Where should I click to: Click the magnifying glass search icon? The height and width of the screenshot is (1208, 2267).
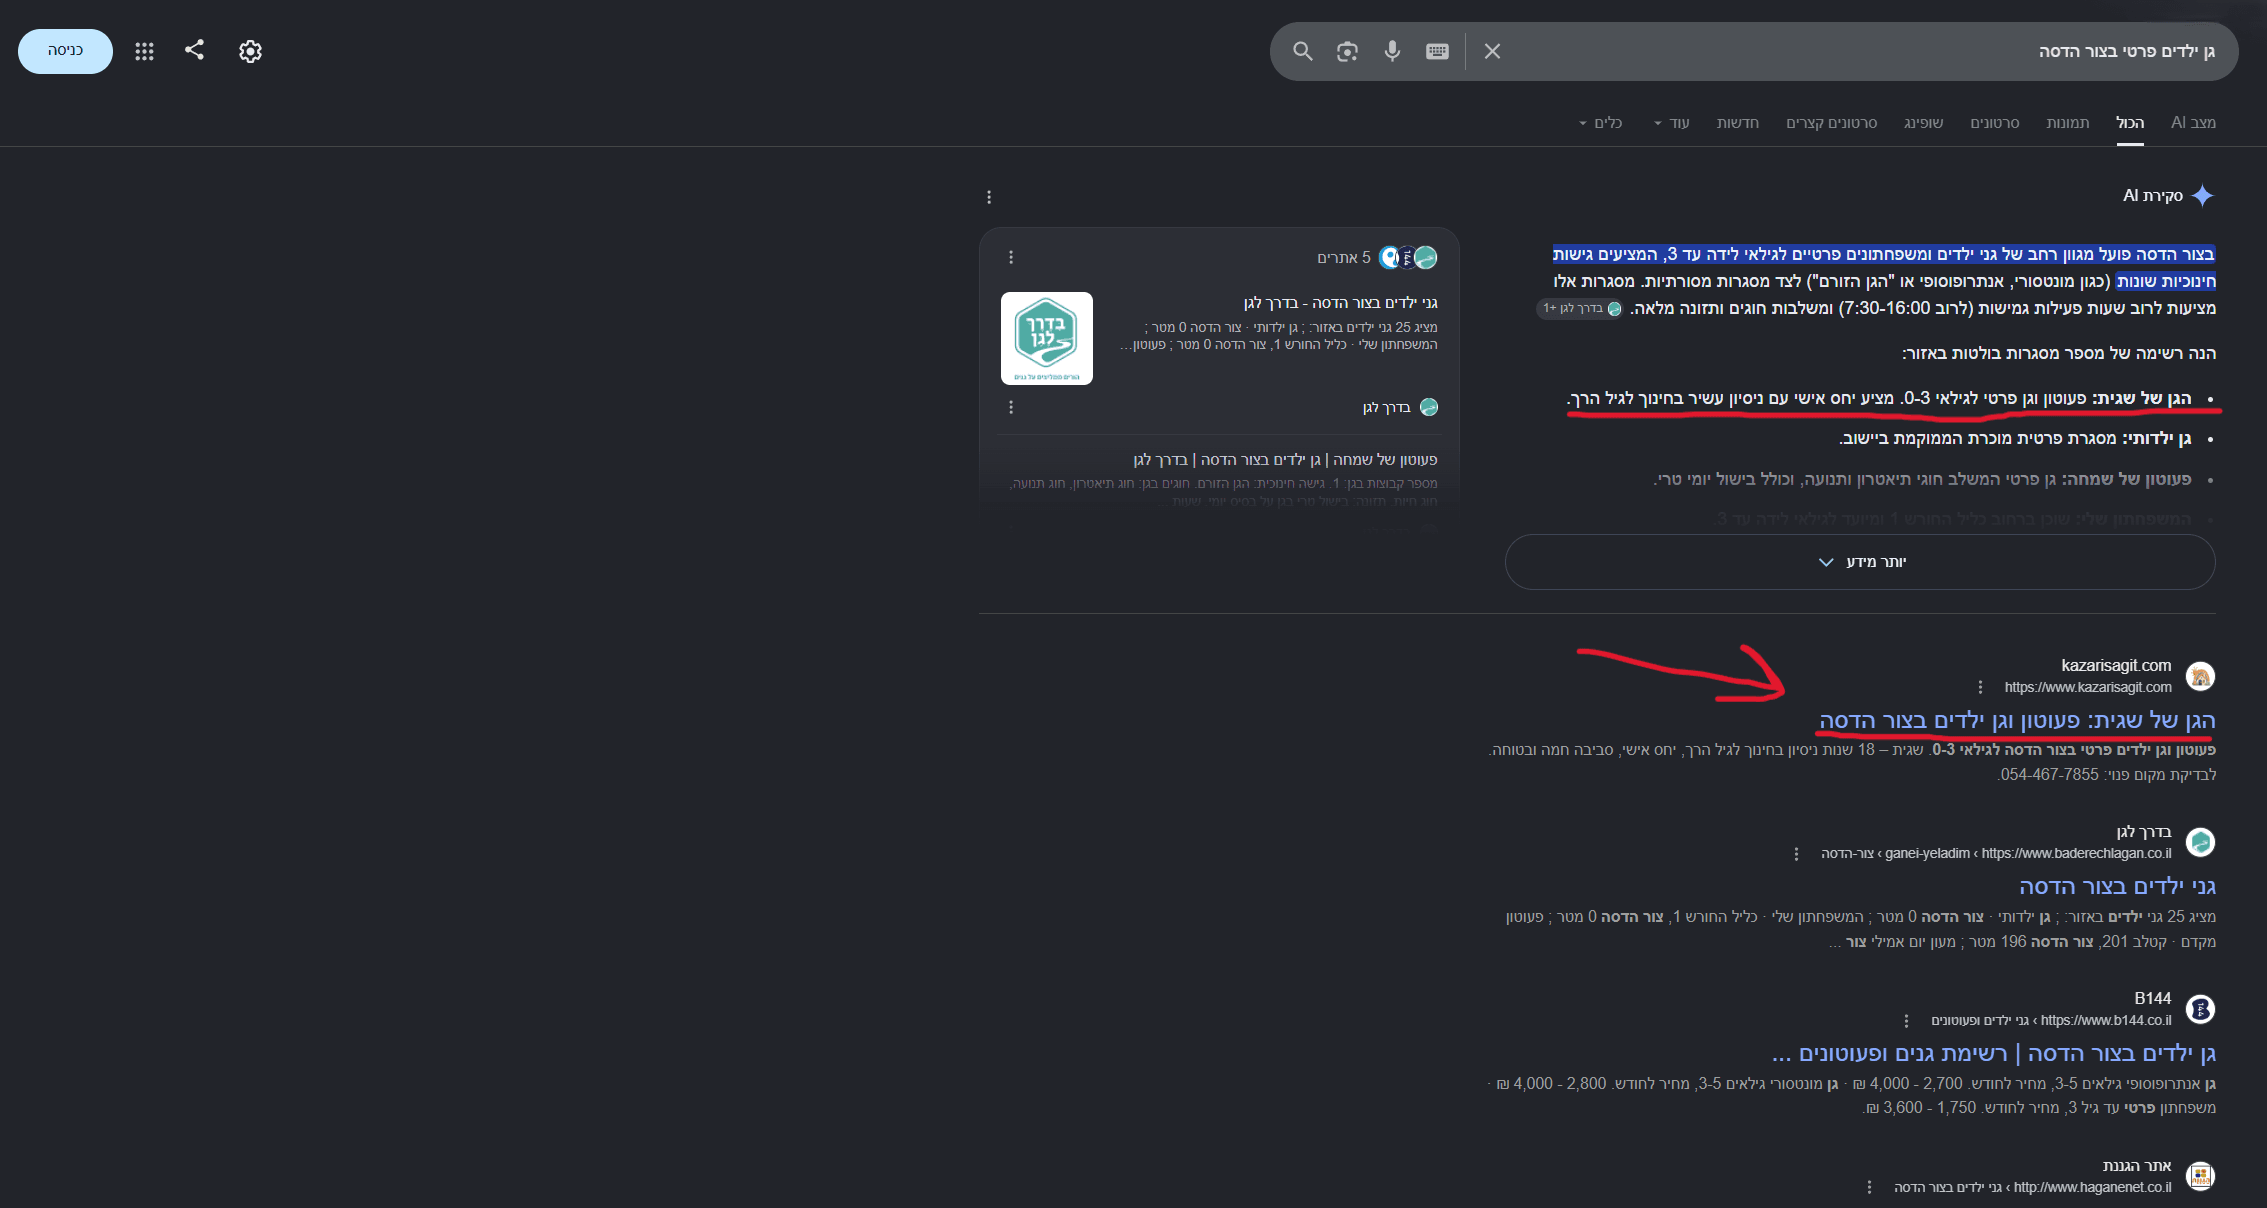1302,51
